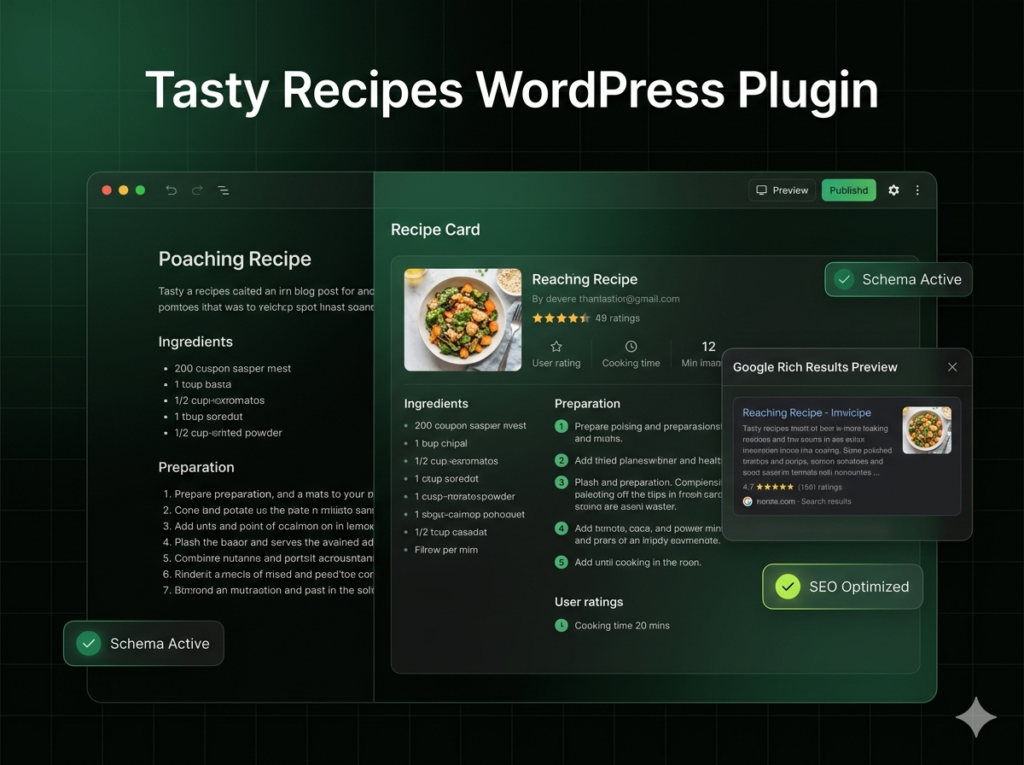The image size is (1024, 765).
Task: Click the clock icon beside Cooking time 20 mins
Action: click(561, 625)
